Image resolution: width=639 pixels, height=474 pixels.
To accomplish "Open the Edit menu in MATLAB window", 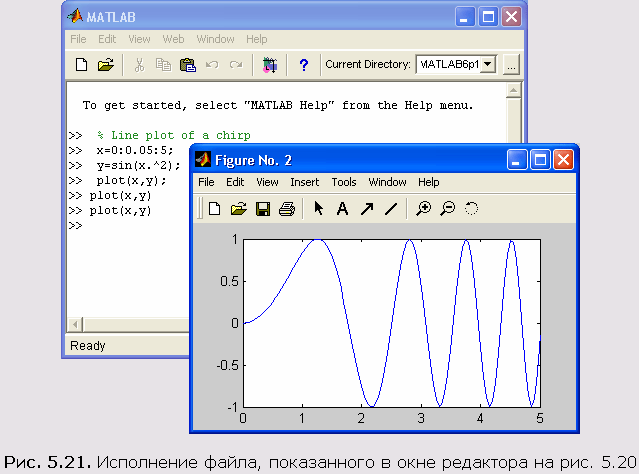I will [107, 39].
